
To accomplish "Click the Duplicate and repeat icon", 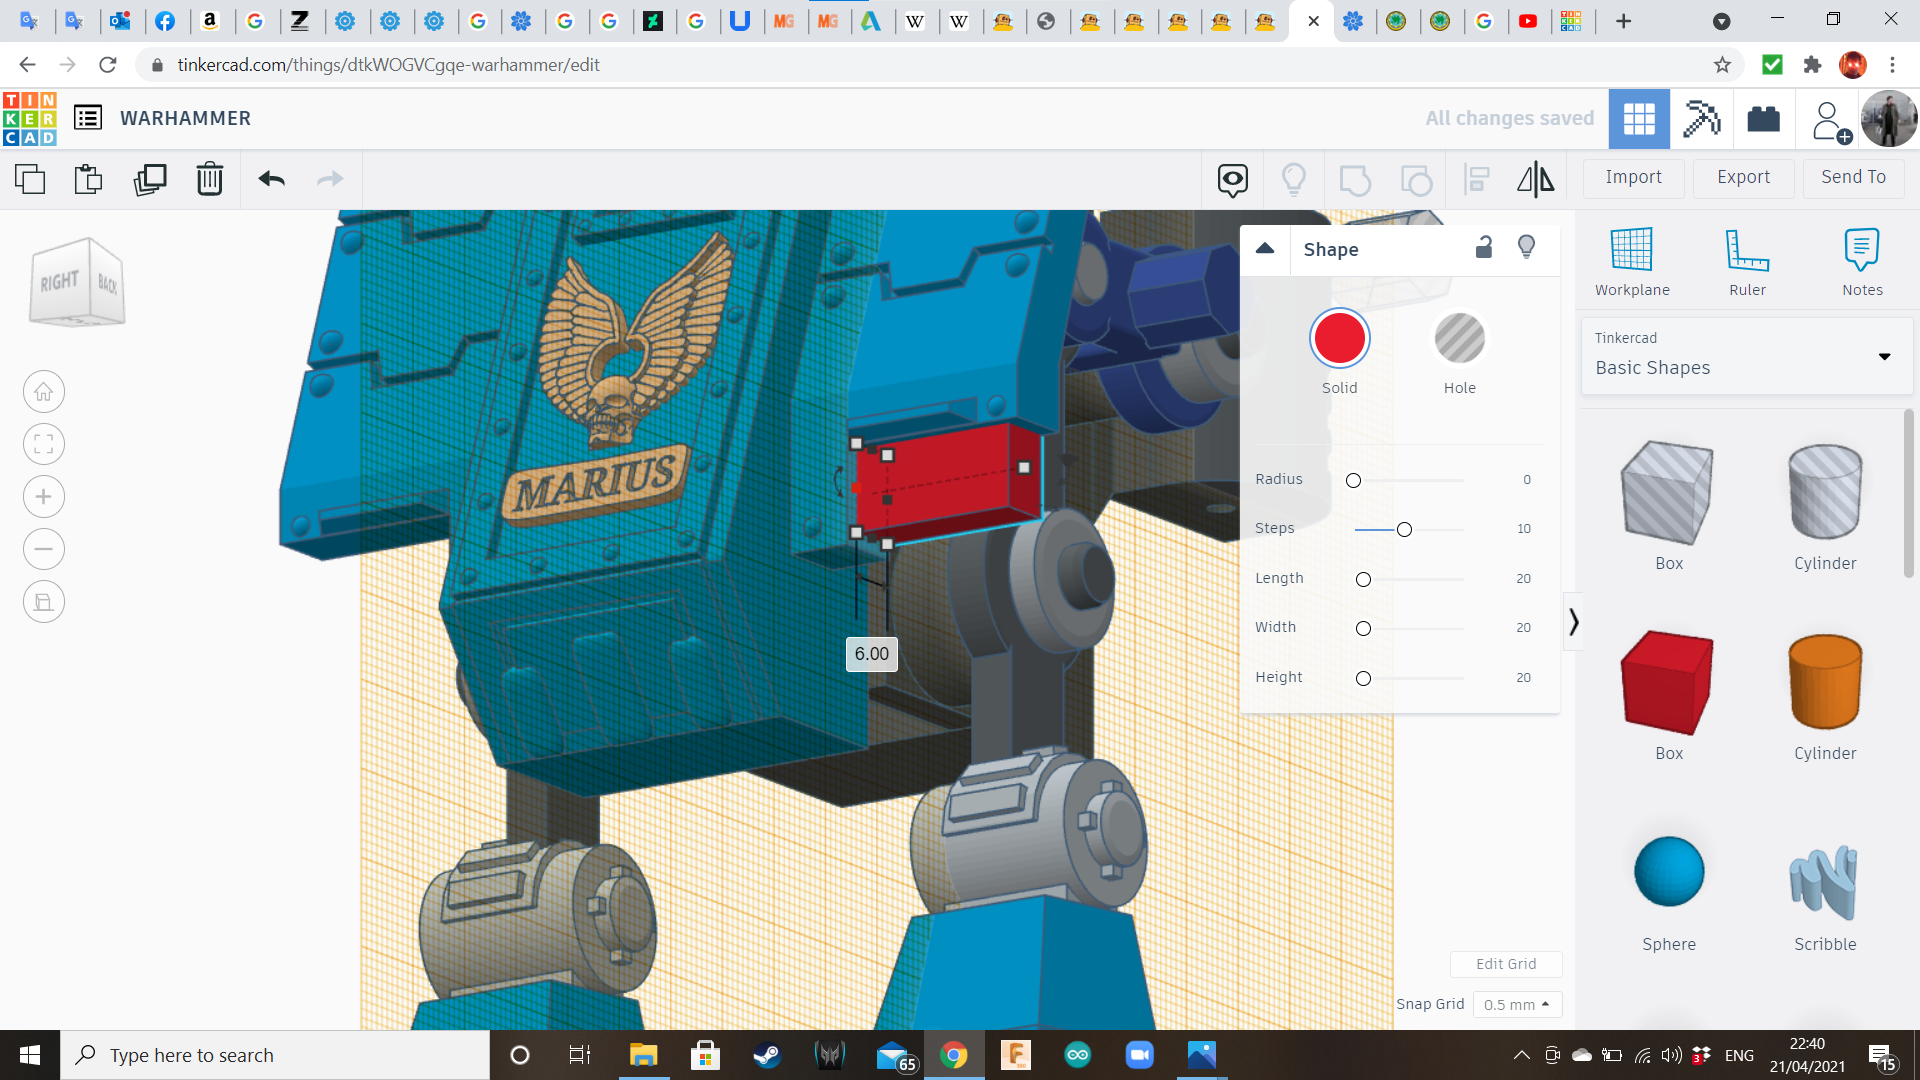I will click(x=150, y=179).
